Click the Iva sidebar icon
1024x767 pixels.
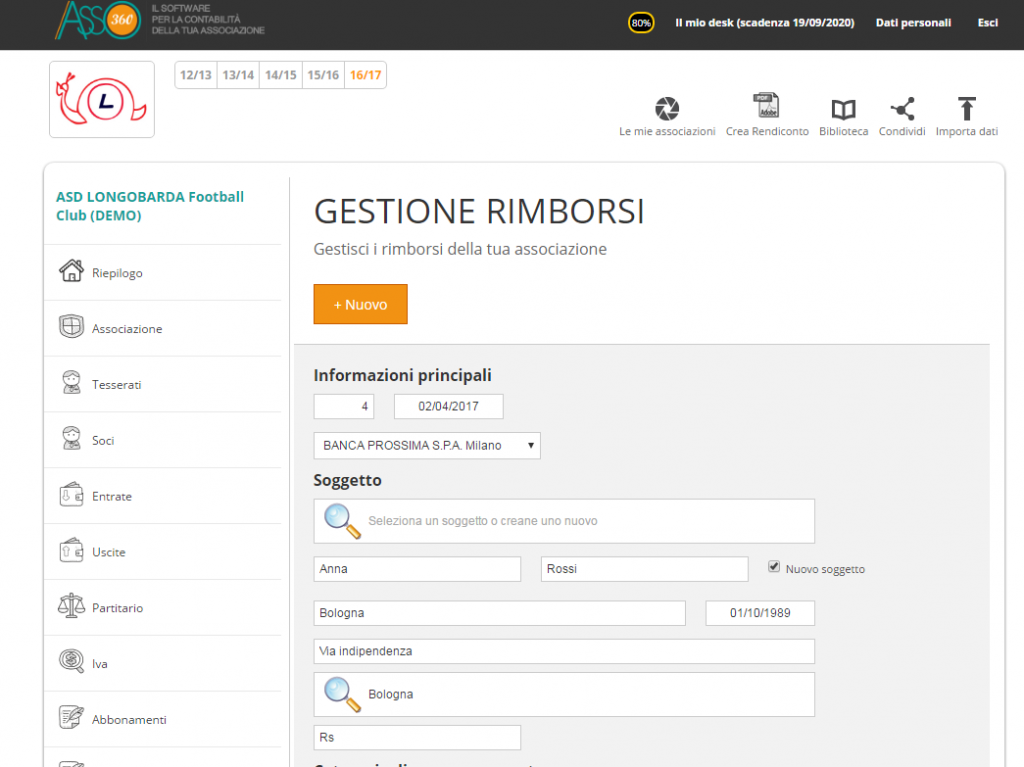point(71,661)
